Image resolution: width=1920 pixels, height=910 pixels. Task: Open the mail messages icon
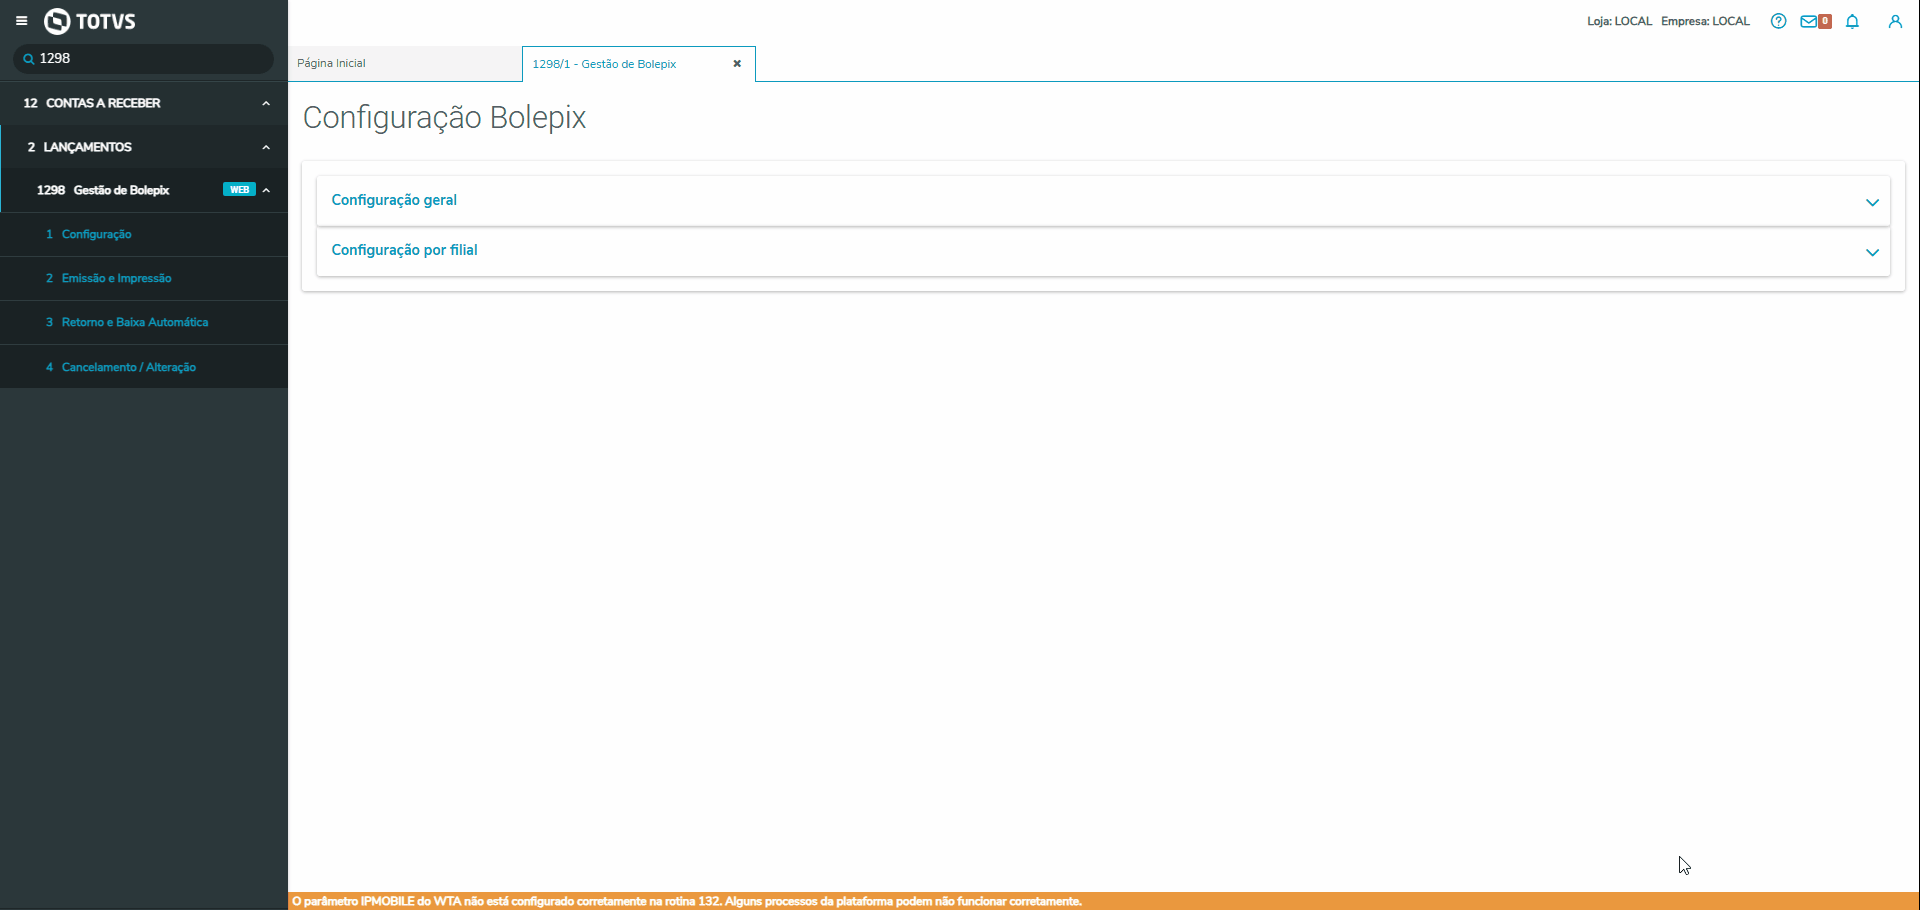[1809, 21]
